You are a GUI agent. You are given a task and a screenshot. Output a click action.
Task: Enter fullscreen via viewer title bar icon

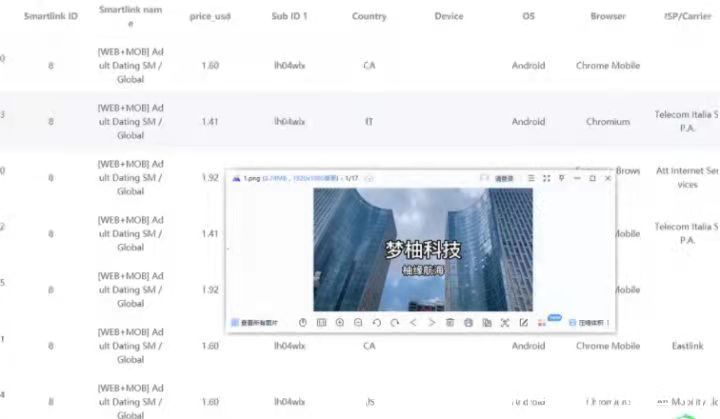click(546, 178)
